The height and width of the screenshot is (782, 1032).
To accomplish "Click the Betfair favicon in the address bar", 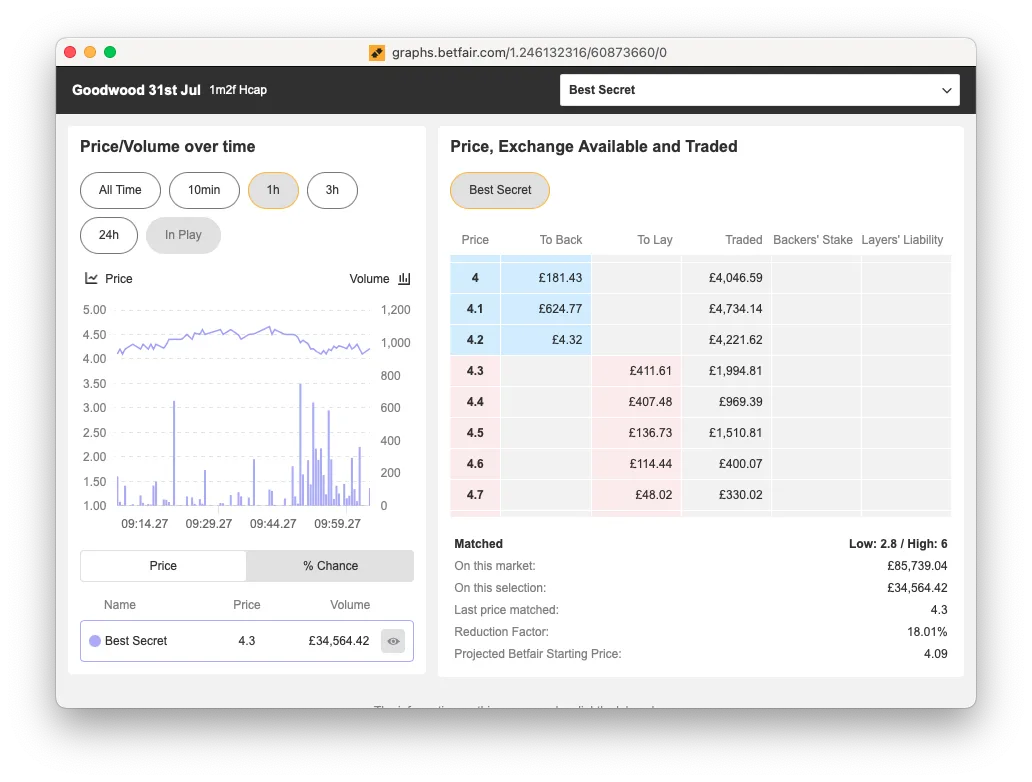I will [376, 53].
